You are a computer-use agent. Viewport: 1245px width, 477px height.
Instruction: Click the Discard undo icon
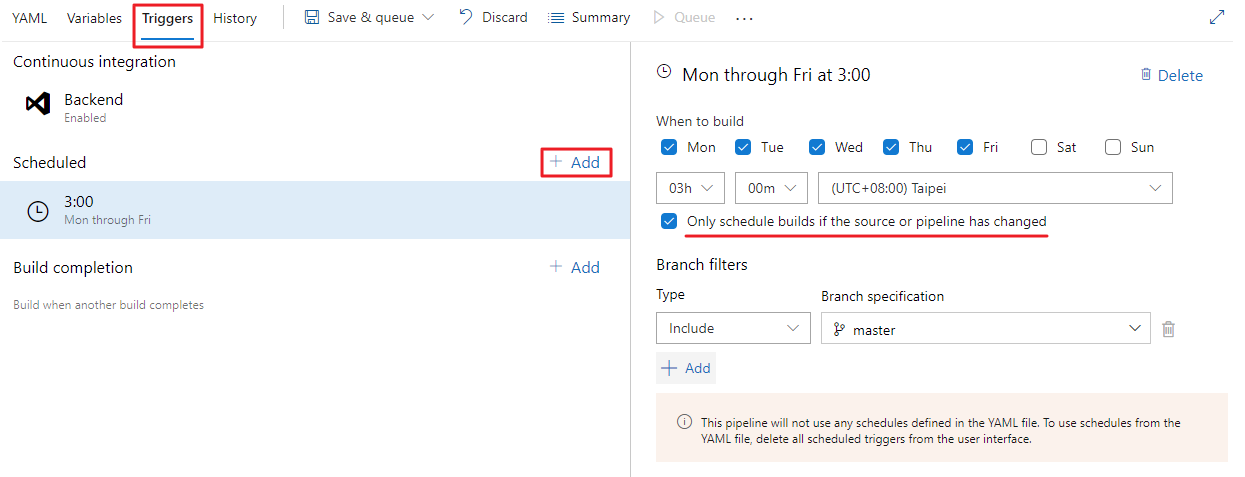tap(466, 17)
